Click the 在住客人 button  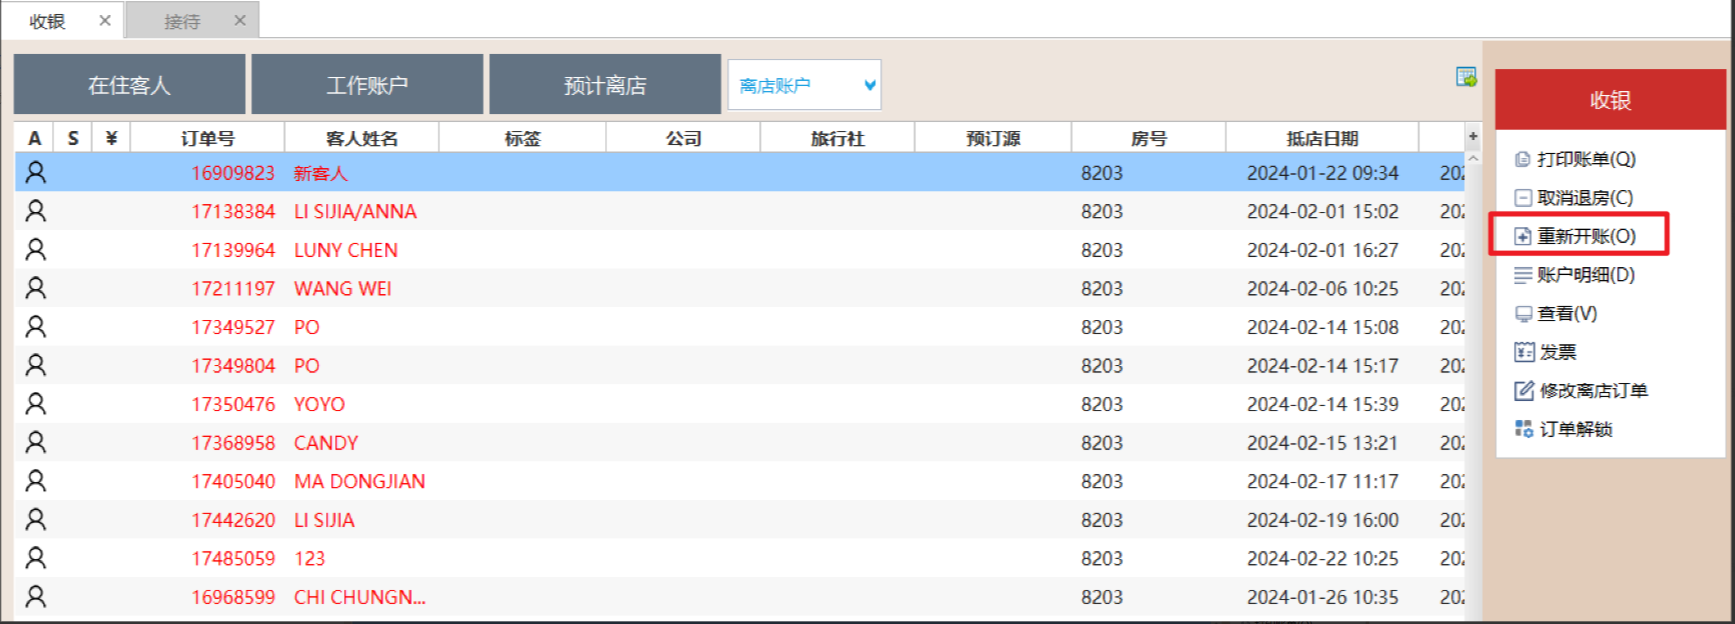pos(129,85)
